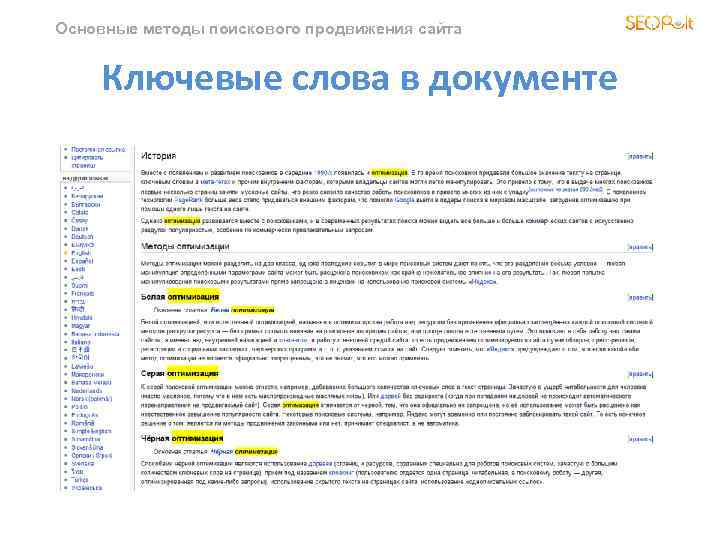The image size is (720, 540).
Task: Open the edit link beside Методы оптимизации heading
Action: pos(640,247)
